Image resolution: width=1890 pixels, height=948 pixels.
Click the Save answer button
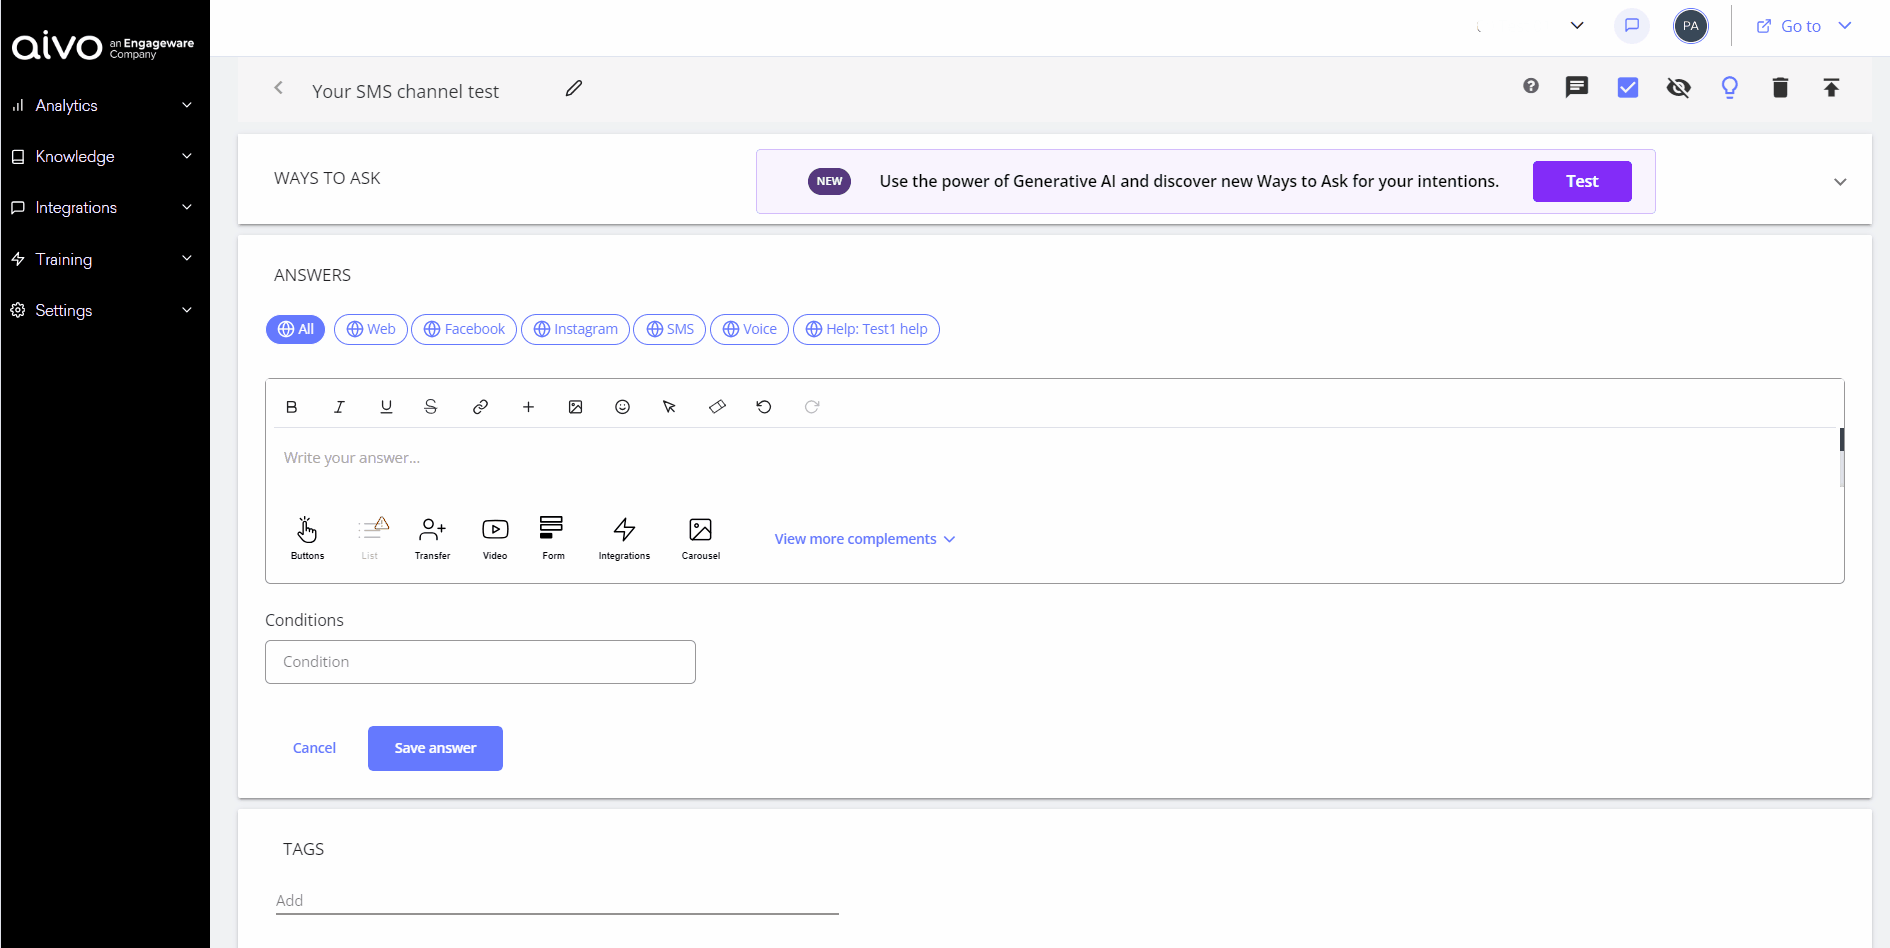tap(435, 748)
